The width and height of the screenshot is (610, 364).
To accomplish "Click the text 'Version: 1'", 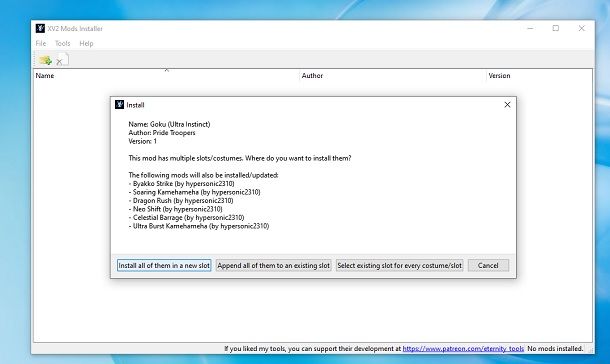I will [143, 142].
